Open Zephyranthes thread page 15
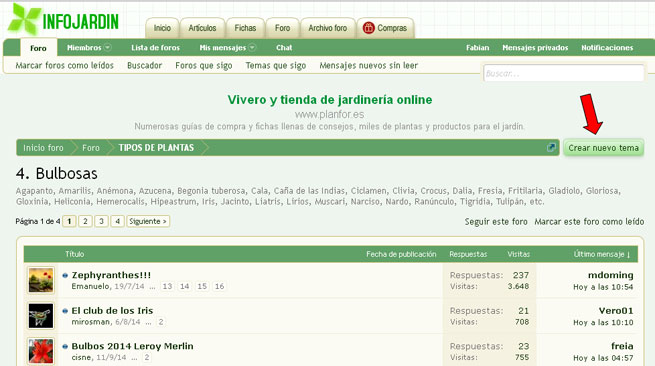 pyautogui.click(x=202, y=286)
